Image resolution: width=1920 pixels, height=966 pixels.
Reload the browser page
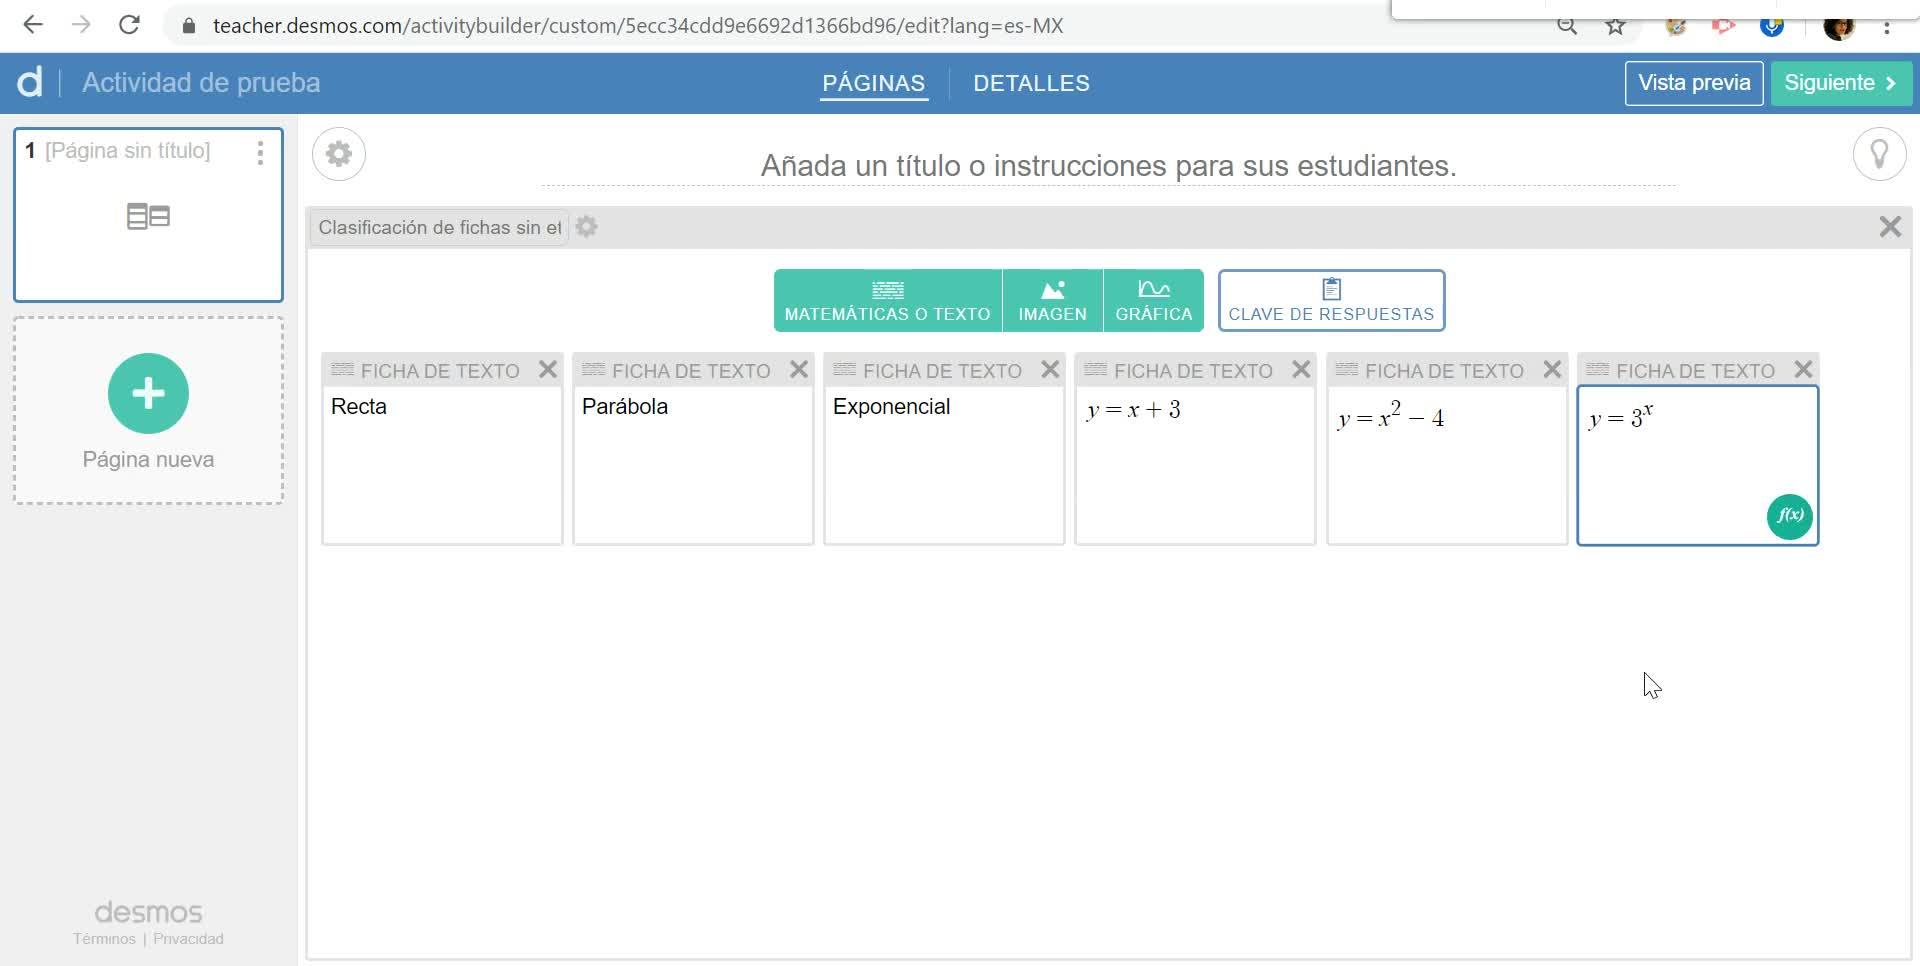coord(129,25)
